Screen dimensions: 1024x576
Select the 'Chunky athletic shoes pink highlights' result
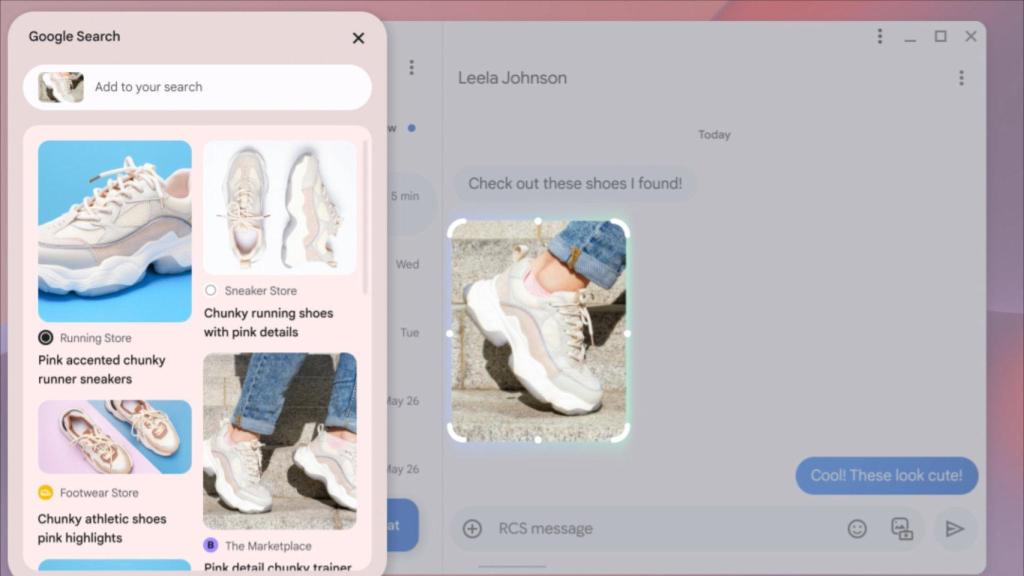(101, 528)
